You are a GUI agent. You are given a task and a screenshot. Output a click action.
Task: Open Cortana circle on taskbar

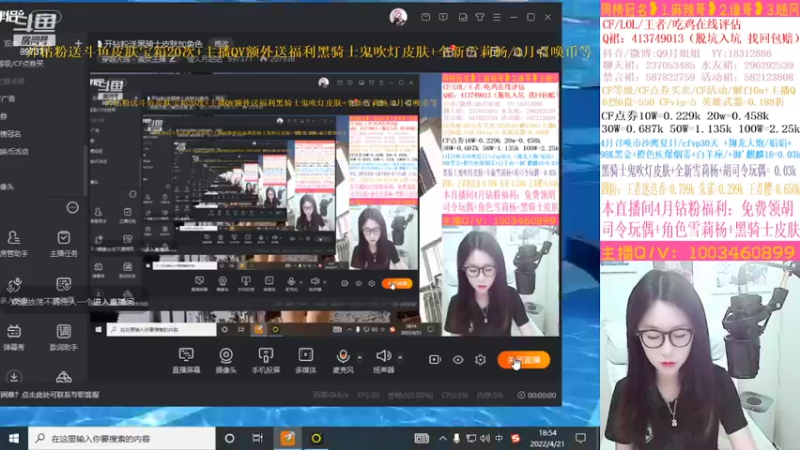point(230,438)
